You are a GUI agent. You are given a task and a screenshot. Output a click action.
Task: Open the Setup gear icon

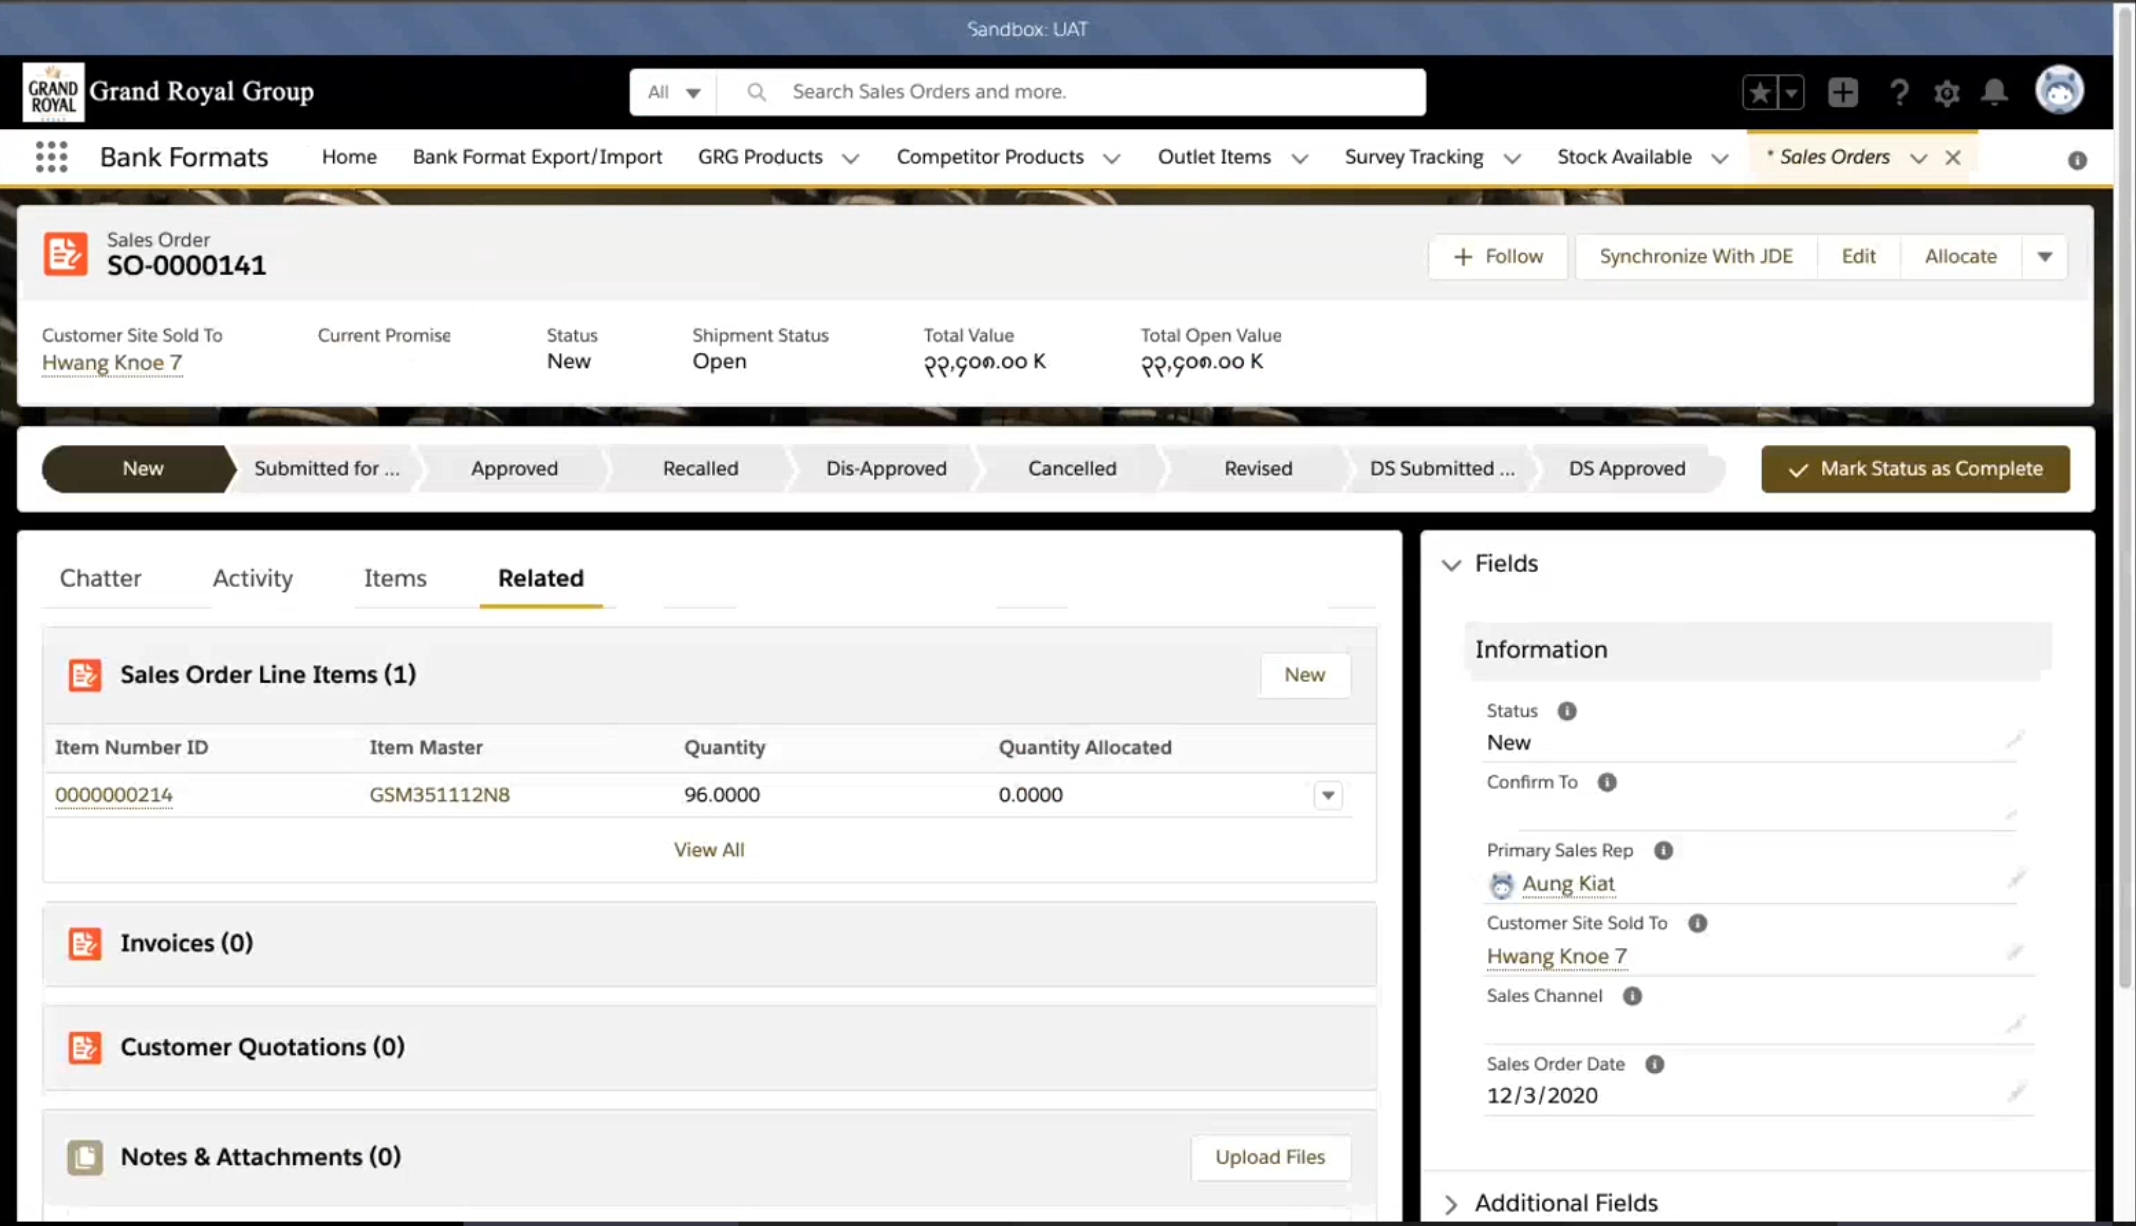pyautogui.click(x=1946, y=93)
